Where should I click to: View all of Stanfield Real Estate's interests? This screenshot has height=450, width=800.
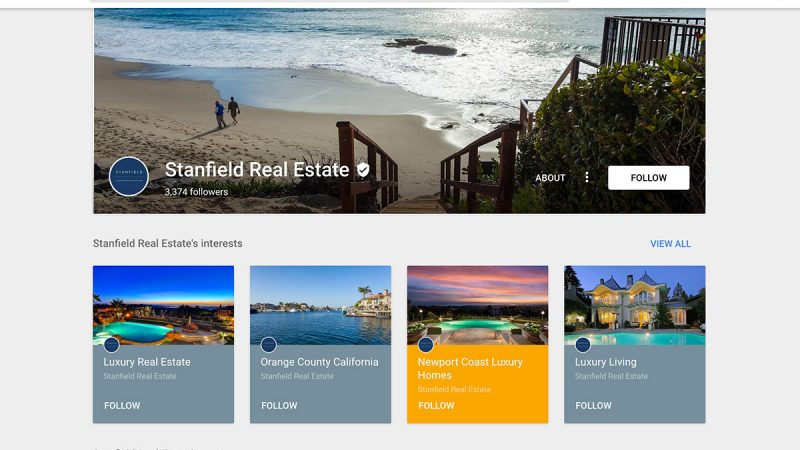(x=670, y=244)
